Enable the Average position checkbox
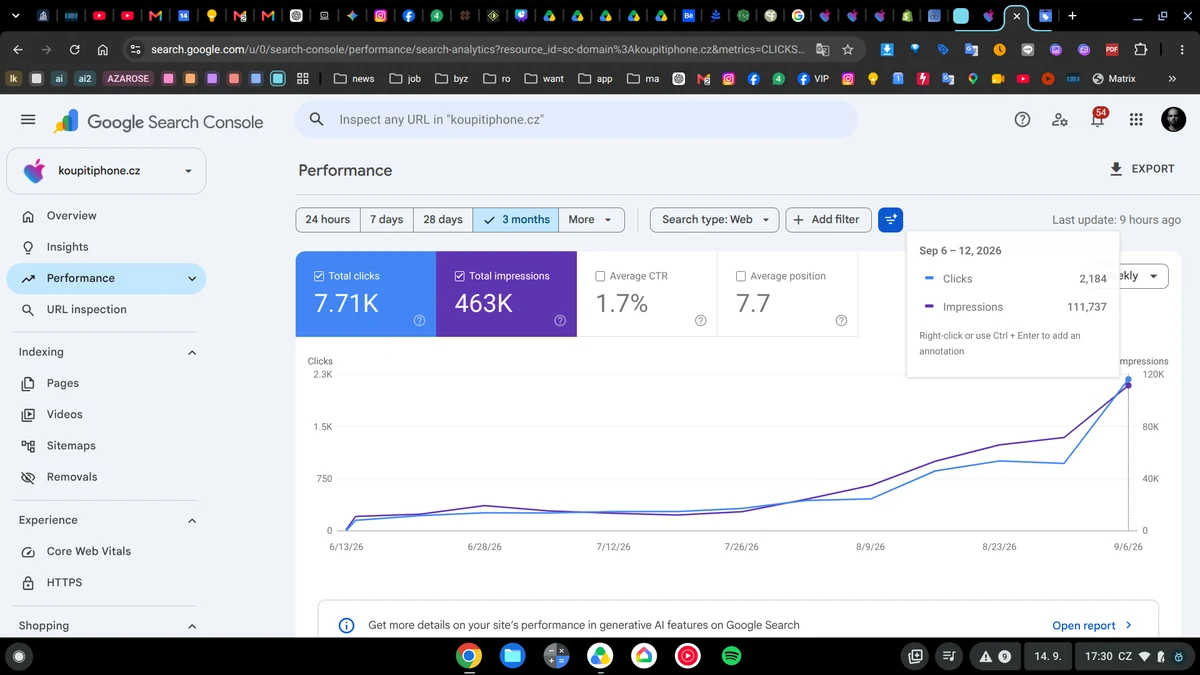The height and width of the screenshot is (675, 1200). (x=741, y=276)
